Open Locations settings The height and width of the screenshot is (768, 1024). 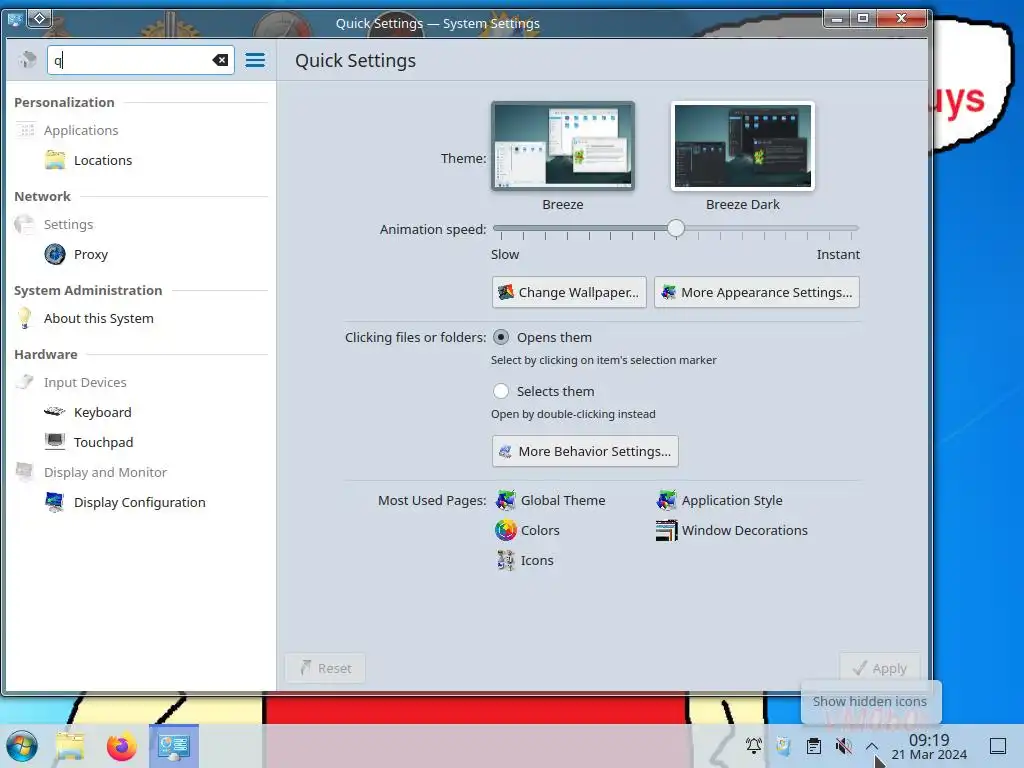tap(103, 160)
